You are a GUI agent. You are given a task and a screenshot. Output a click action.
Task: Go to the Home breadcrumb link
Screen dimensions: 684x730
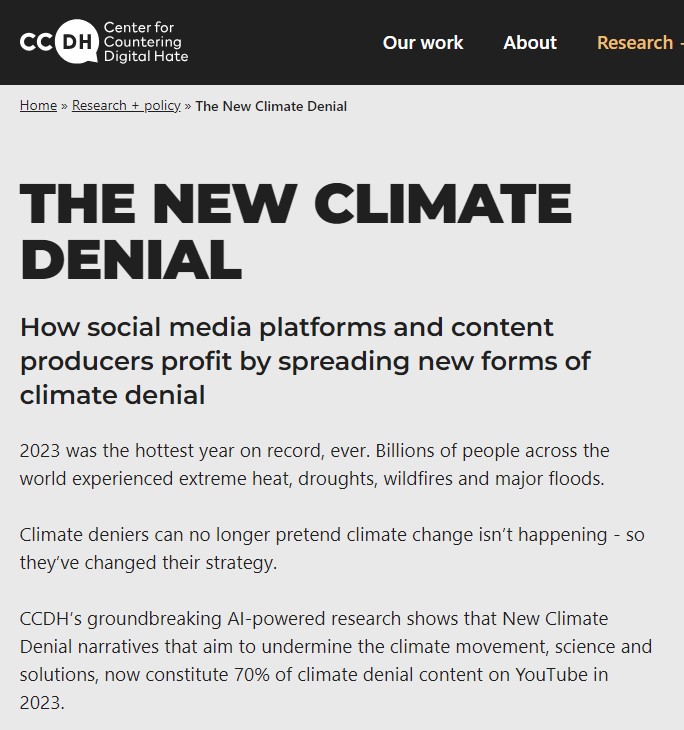pyautogui.click(x=38, y=106)
